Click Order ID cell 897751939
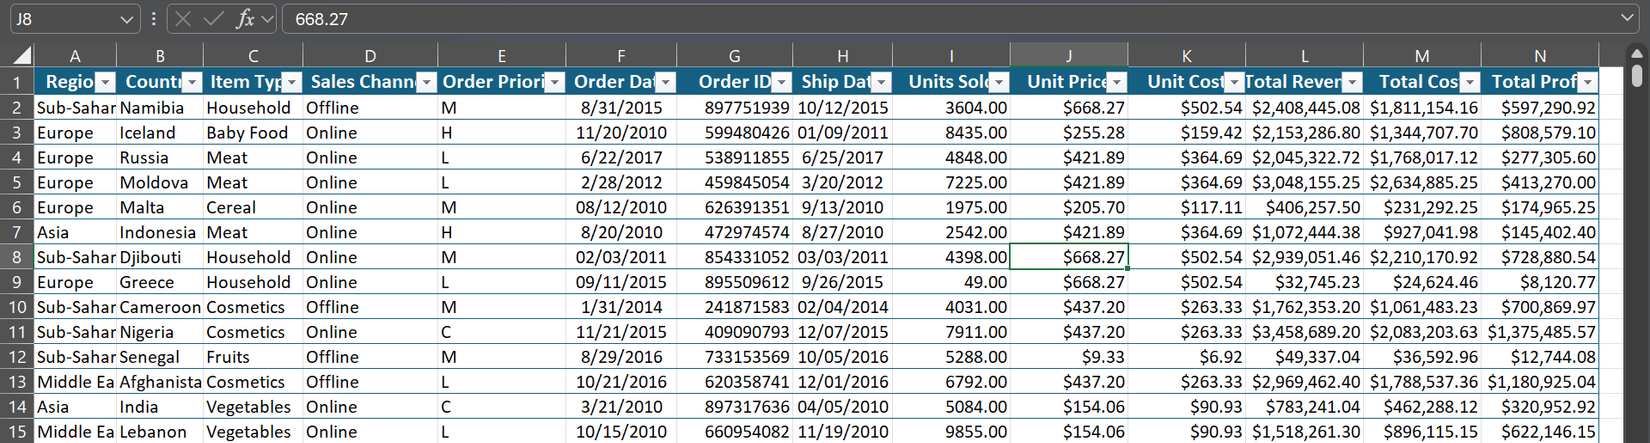Viewport: 1650px width, 443px height. point(734,107)
